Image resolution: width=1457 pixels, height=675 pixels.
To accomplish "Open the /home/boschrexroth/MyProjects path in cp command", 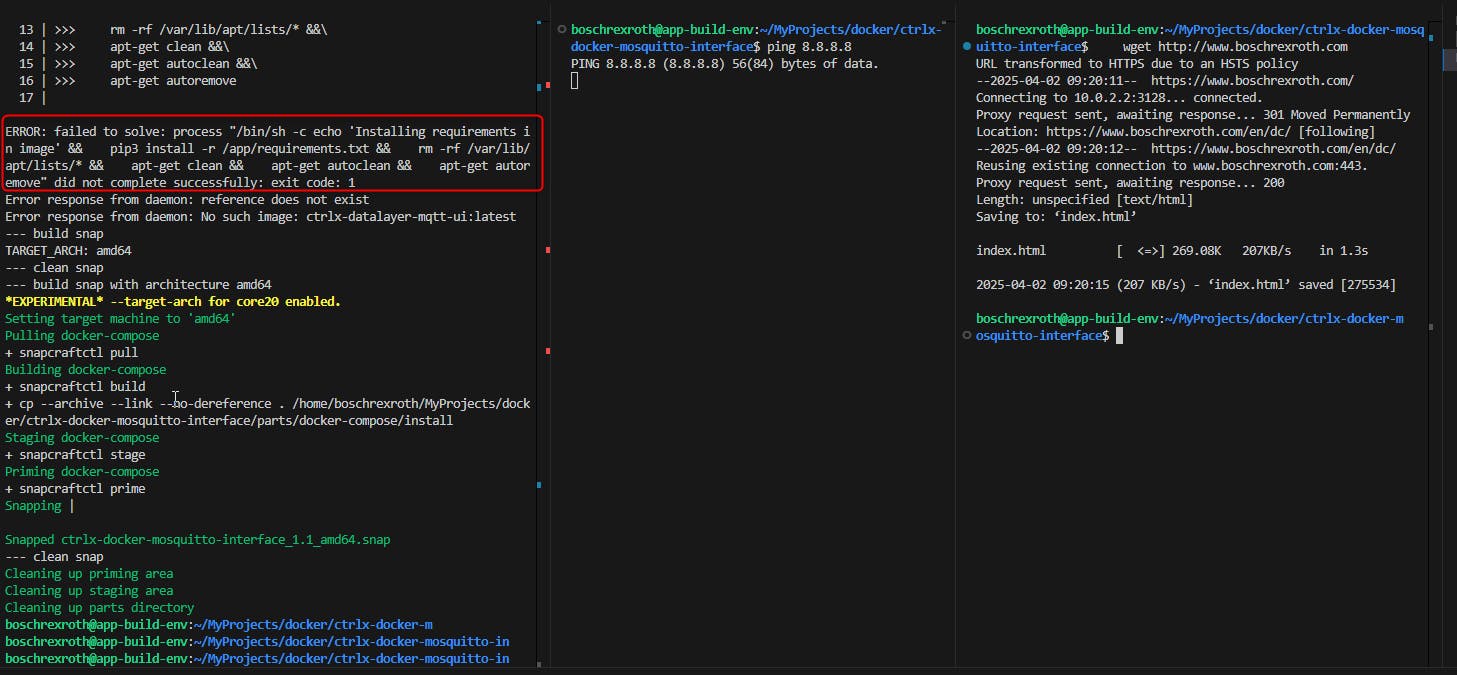I will tap(400, 404).
